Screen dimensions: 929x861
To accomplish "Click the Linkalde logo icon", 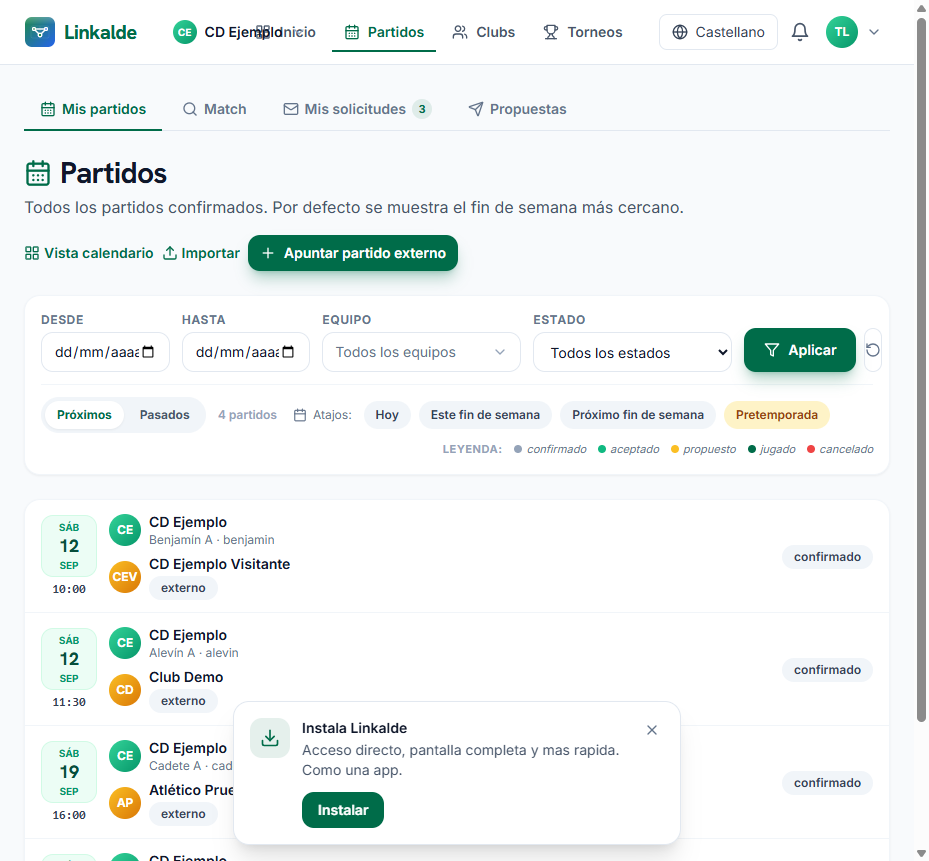I will pyautogui.click(x=40, y=32).
